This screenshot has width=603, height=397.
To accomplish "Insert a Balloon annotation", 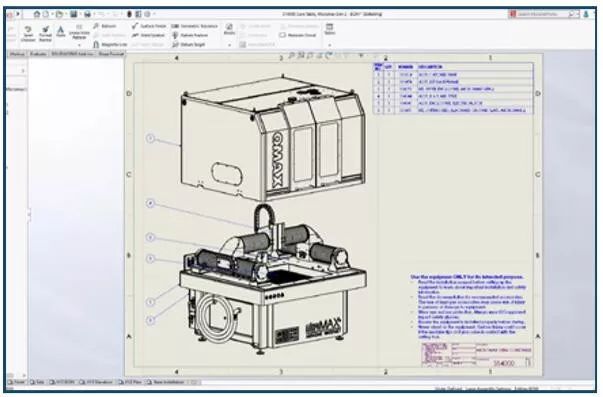I will pos(105,26).
